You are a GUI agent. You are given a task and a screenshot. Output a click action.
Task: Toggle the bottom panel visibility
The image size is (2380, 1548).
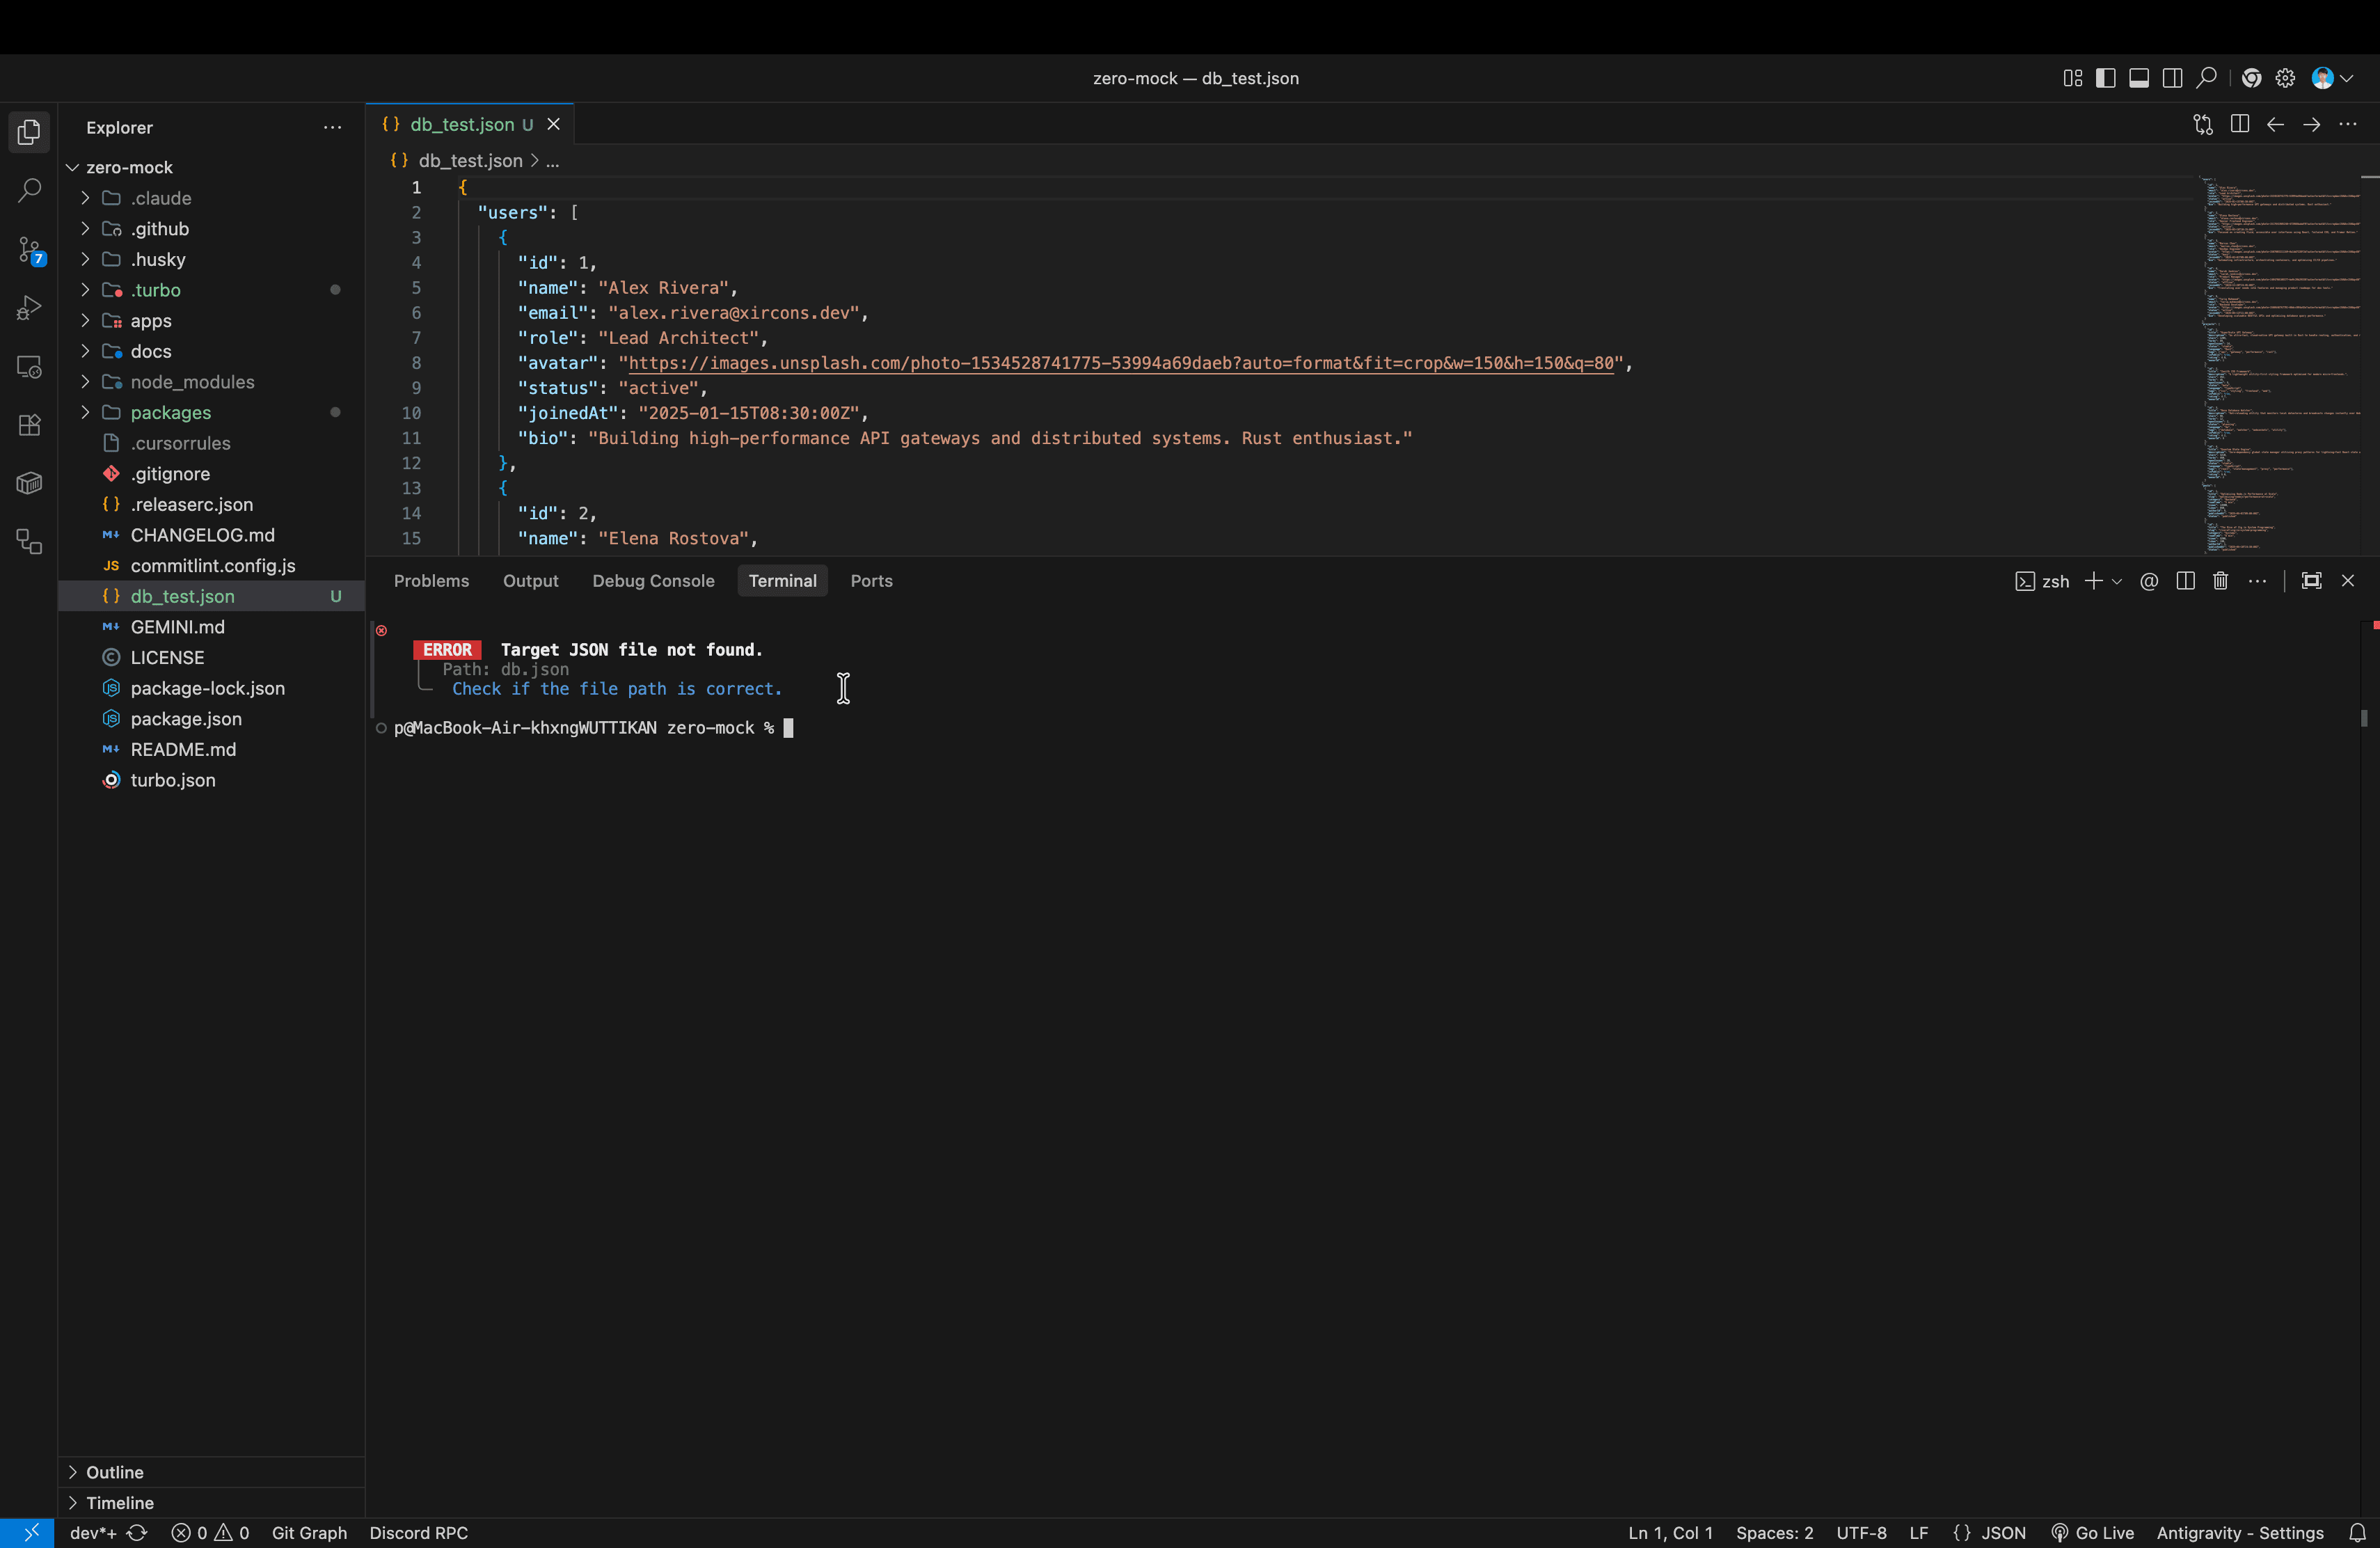tap(2139, 78)
